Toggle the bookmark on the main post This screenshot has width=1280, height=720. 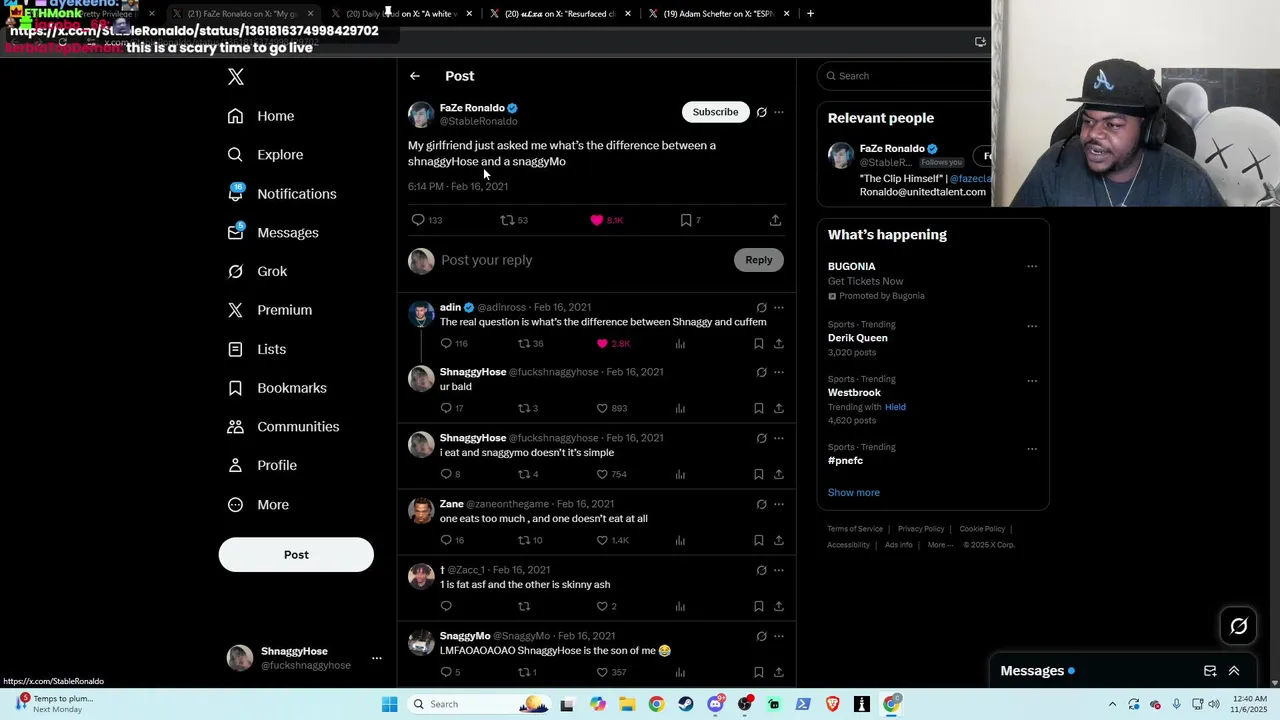[x=690, y=220]
